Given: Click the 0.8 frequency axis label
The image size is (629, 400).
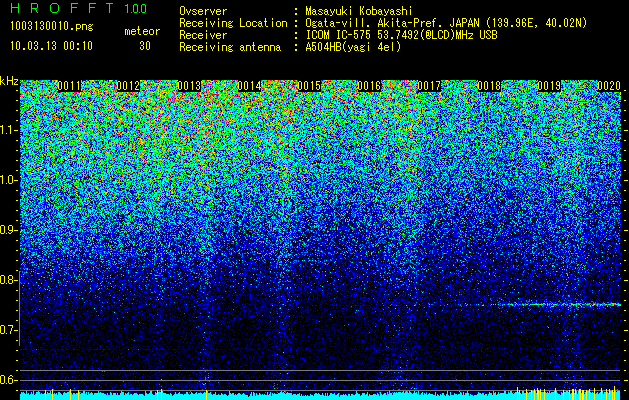Looking at the screenshot, I should click(9, 280).
